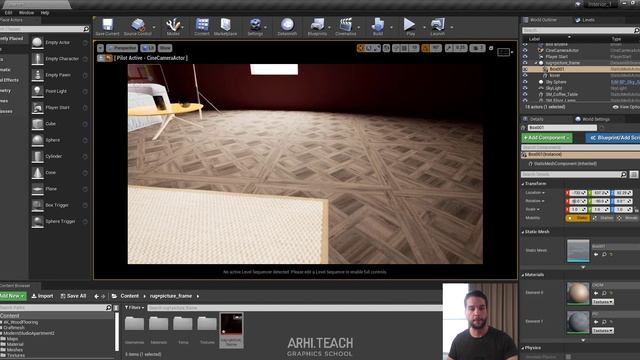This screenshot has width=640, height=360.
Task: Select the Point Light actor icon
Action: pyautogui.click(x=38, y=91)
